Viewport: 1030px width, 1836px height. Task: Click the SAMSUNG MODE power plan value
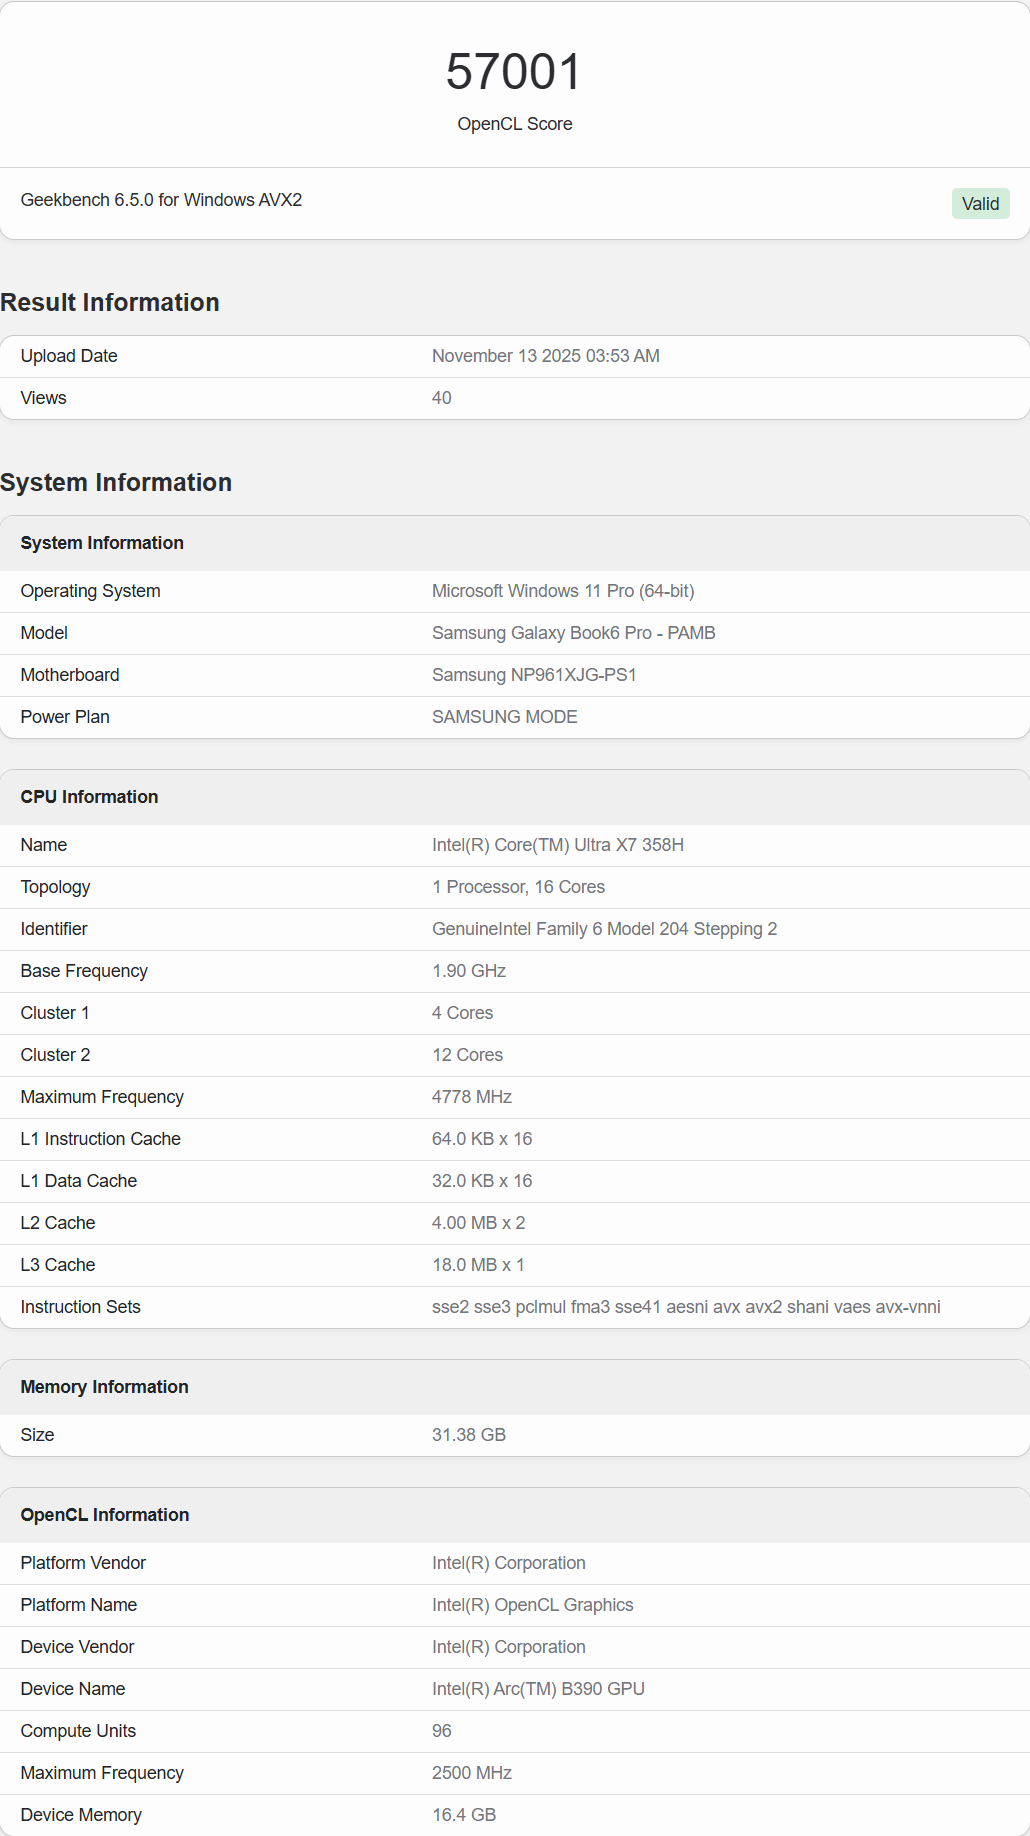(504, 717)
